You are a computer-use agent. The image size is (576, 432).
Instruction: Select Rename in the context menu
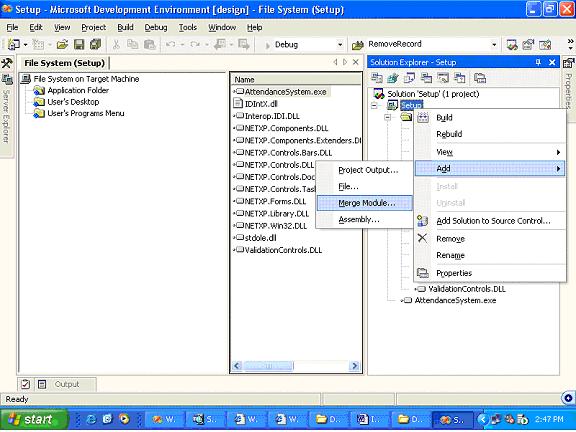(x=490, y=255)
